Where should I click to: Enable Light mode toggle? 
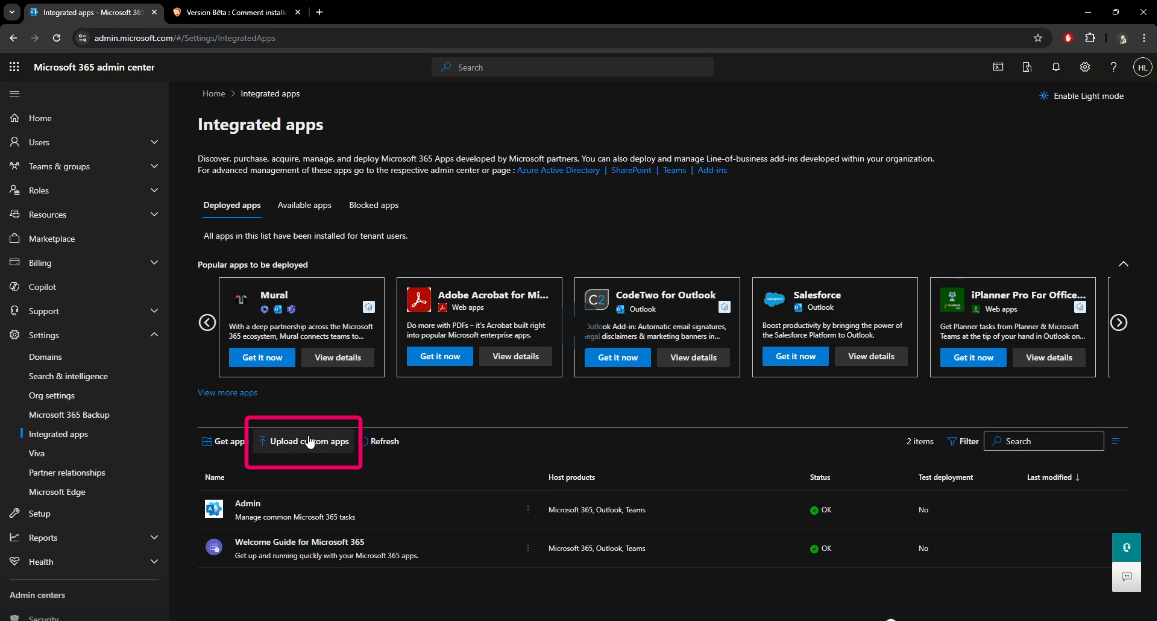click(1081, 96)
